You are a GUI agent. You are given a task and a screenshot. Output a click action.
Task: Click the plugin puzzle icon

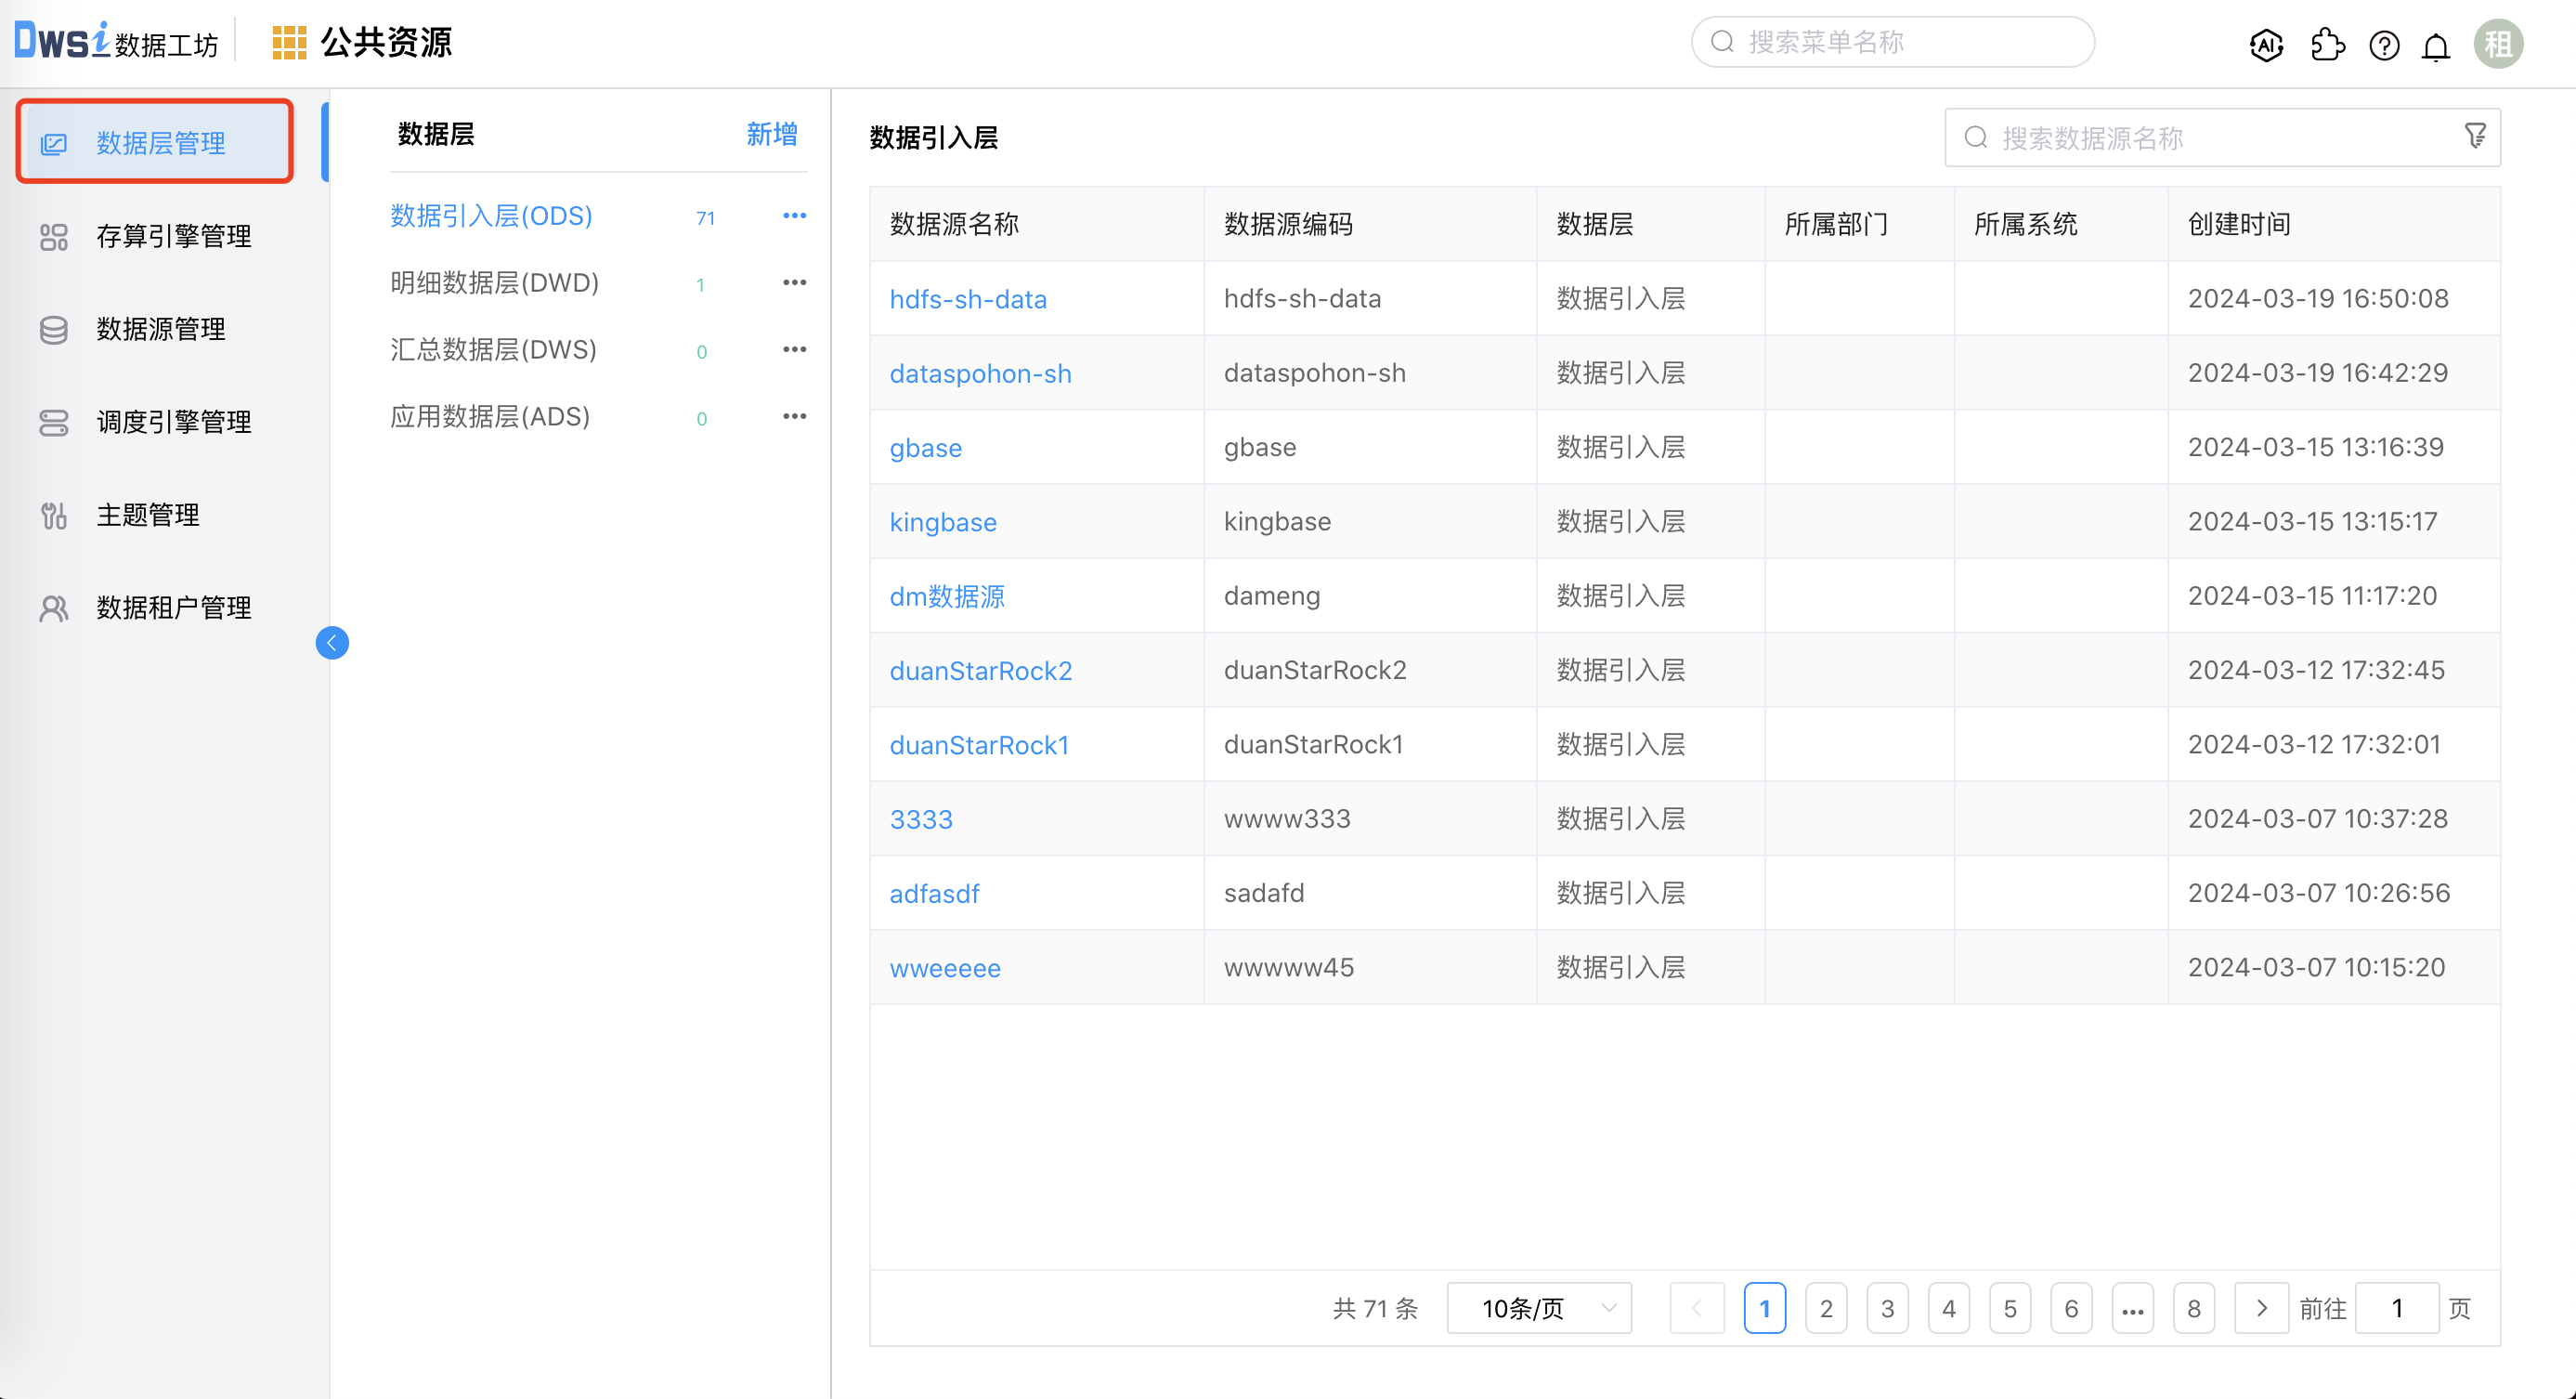pyautogui.click(x=2327, y=44)
